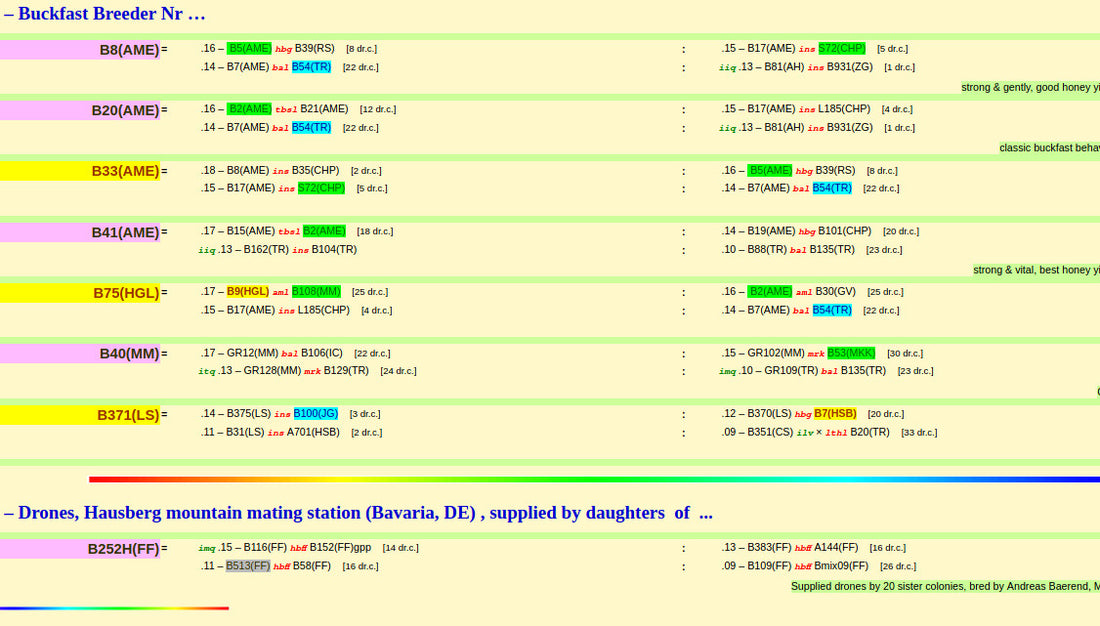The height and width of the screenshot is (626, 1100).
Task: Open the yellow B33(AME) breeder label
Action: coord(125,171)
